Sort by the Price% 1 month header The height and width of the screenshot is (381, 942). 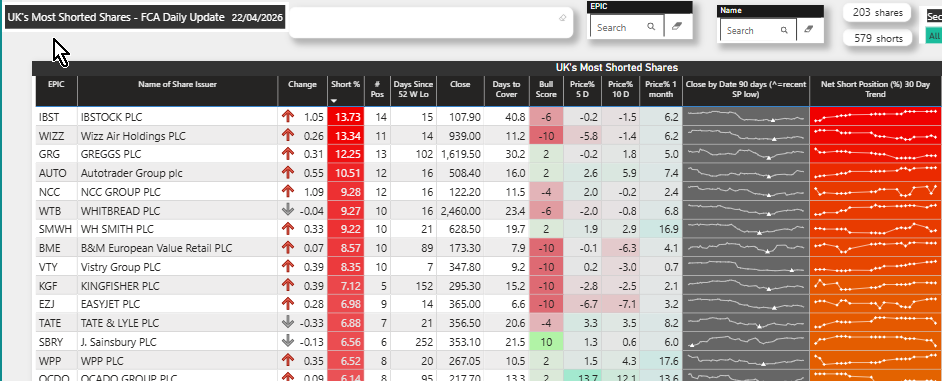pyautogui.click(x=661, y=89)
